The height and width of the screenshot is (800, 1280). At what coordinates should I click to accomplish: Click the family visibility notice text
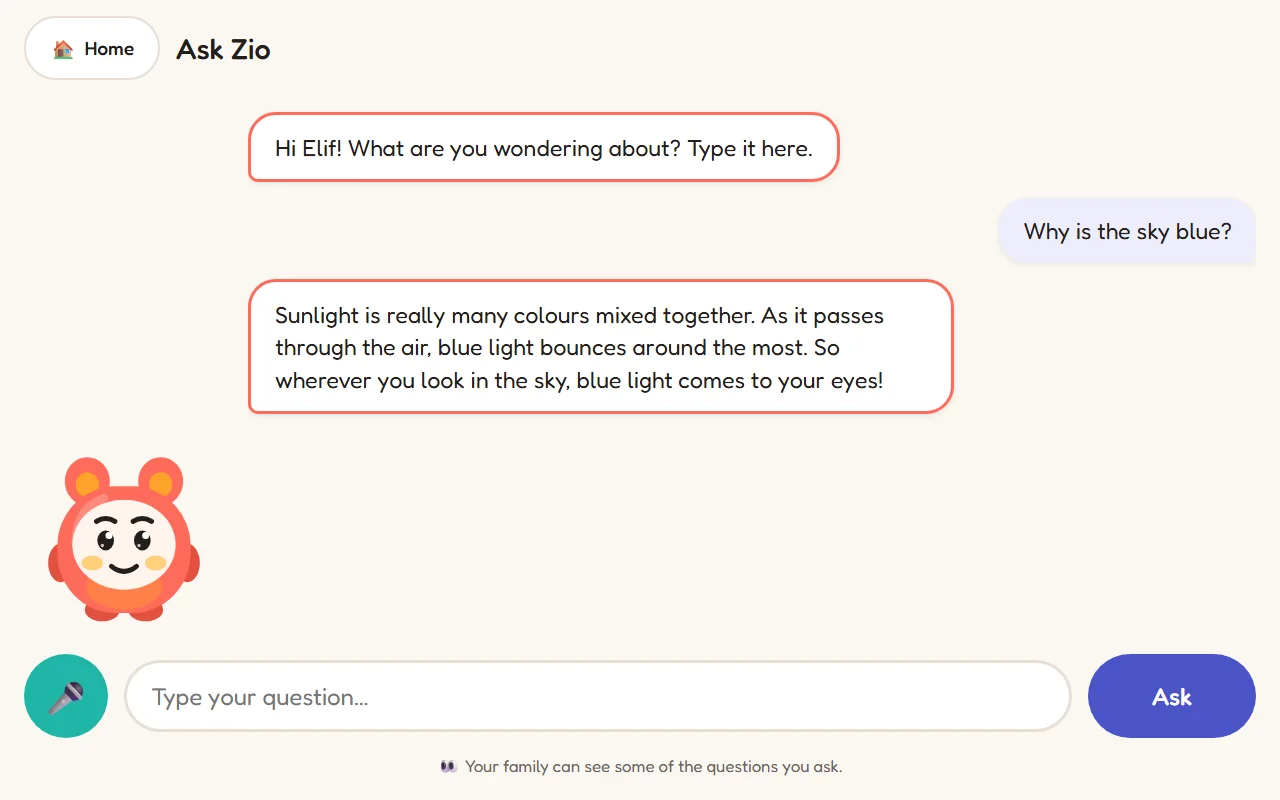[x=654, y=767]
